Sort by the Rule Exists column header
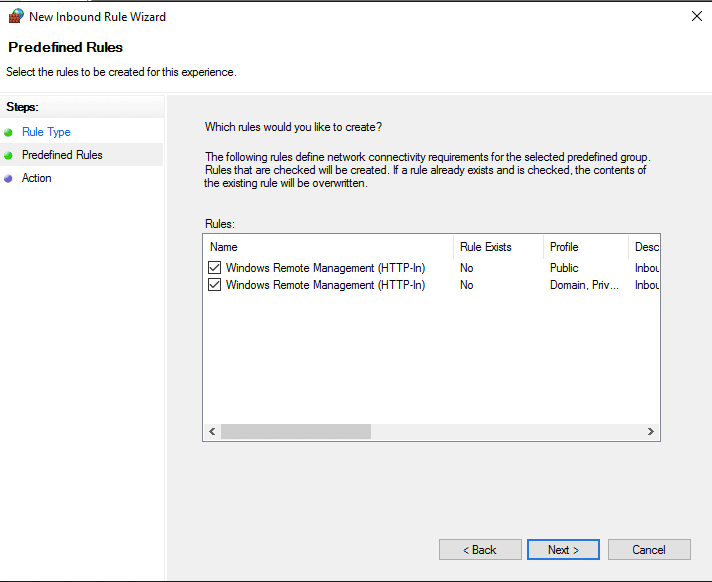This screenshot has width=712, height=582. coord(497,247)
